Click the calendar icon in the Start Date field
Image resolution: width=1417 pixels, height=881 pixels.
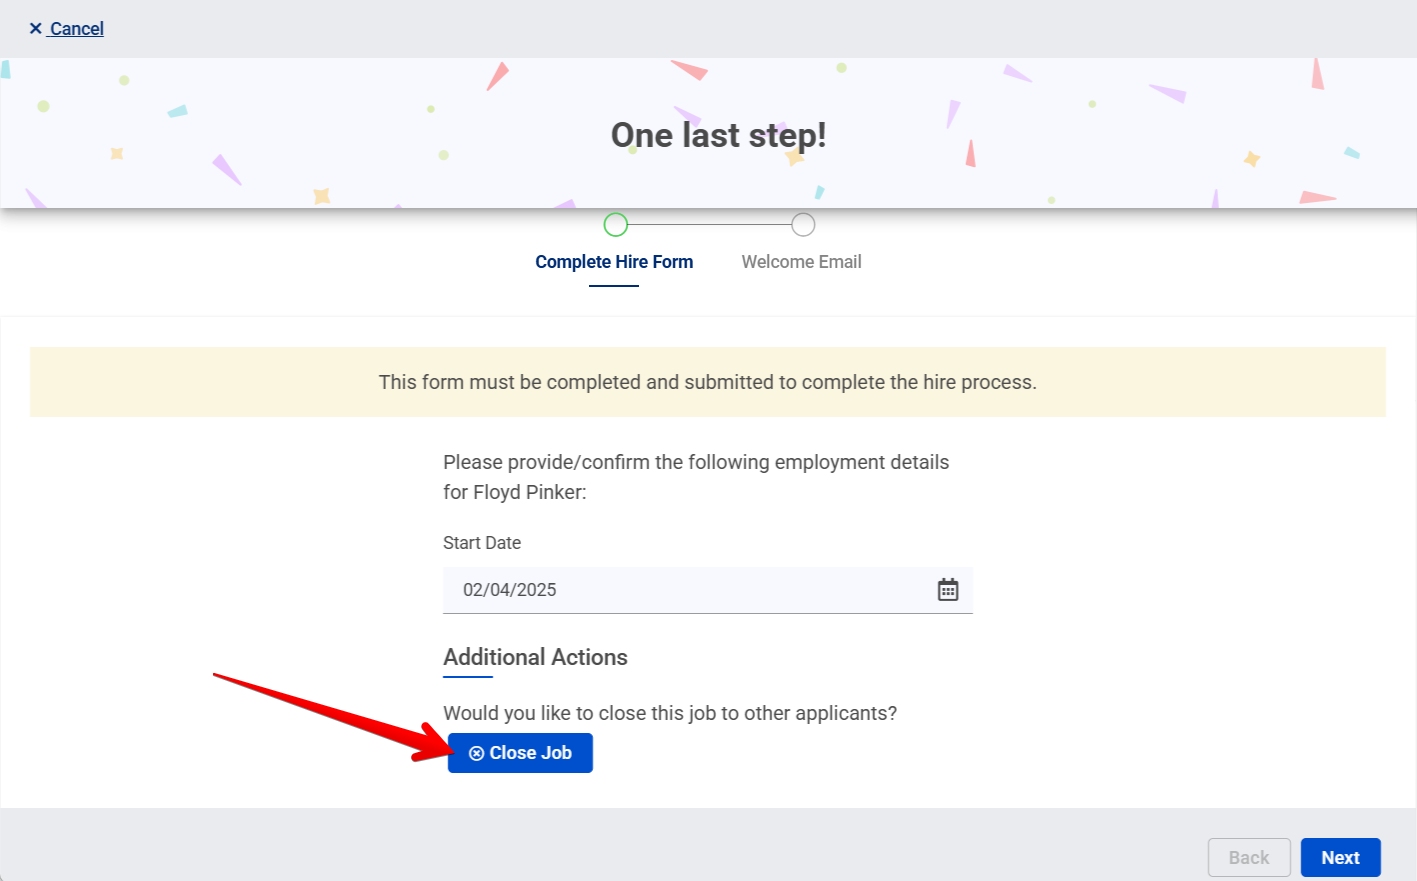point(948,590)
